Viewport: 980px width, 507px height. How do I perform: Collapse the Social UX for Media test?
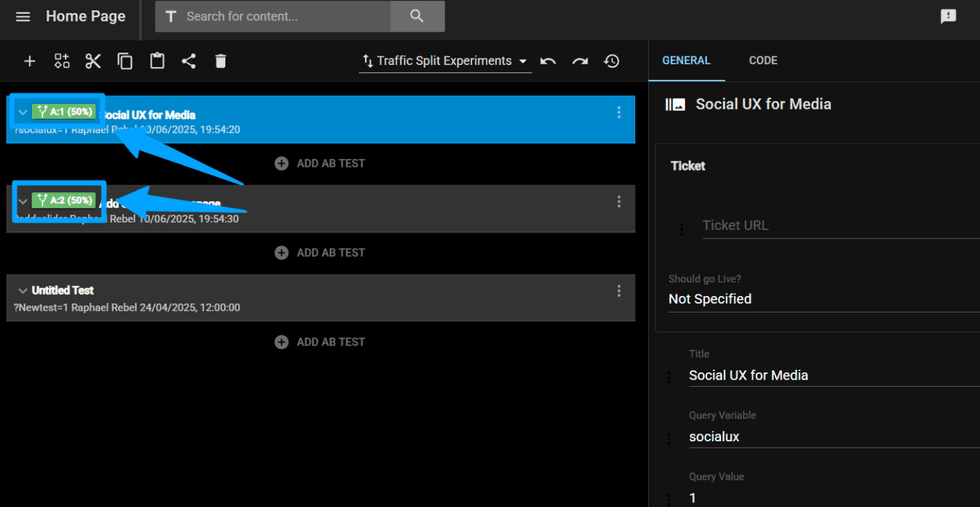(x=23, y=113)
